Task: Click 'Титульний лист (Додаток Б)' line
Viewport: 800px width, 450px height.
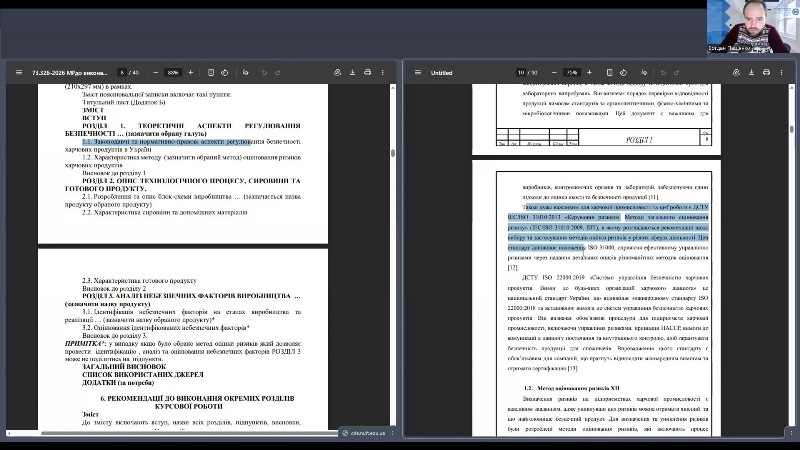Action: (123, 102)
